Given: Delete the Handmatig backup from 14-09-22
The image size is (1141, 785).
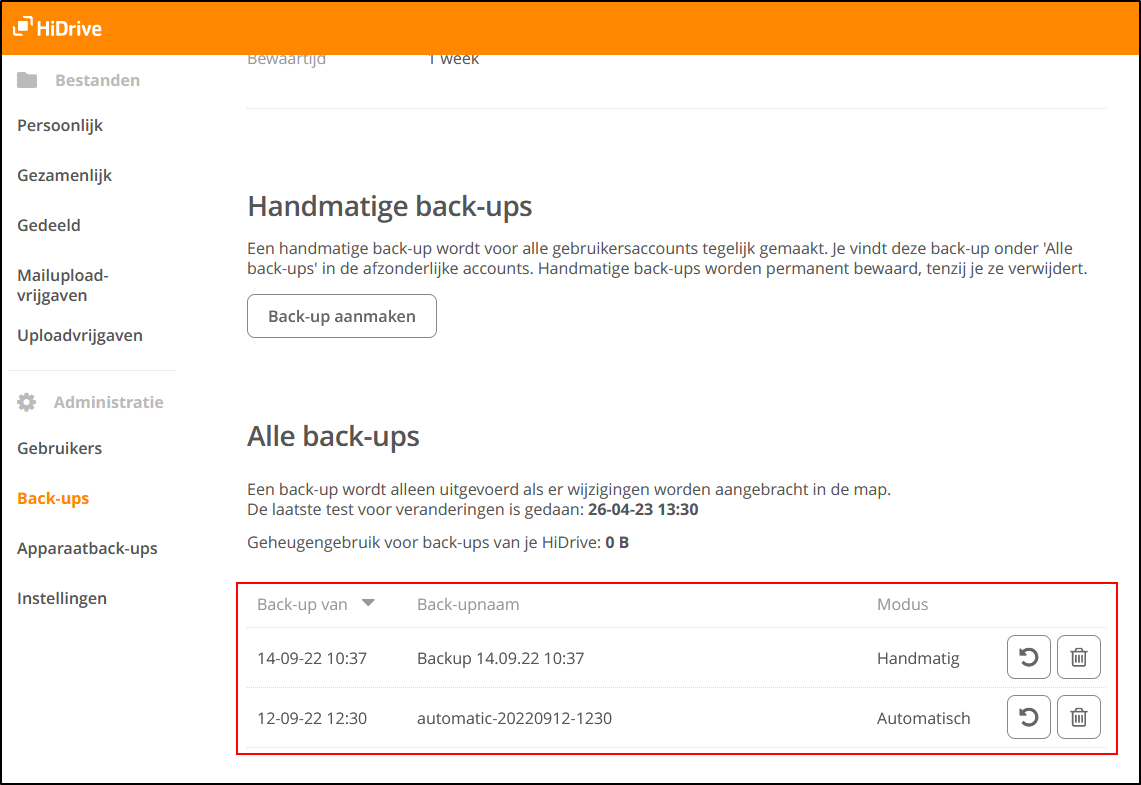Looking at the screenshot, I should click(x=1078, y=657).
